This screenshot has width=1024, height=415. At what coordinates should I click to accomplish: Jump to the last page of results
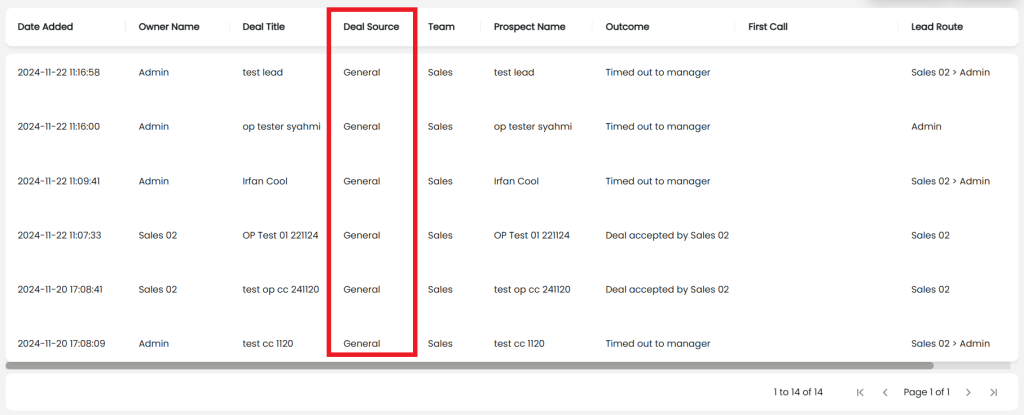pos(993,392)
